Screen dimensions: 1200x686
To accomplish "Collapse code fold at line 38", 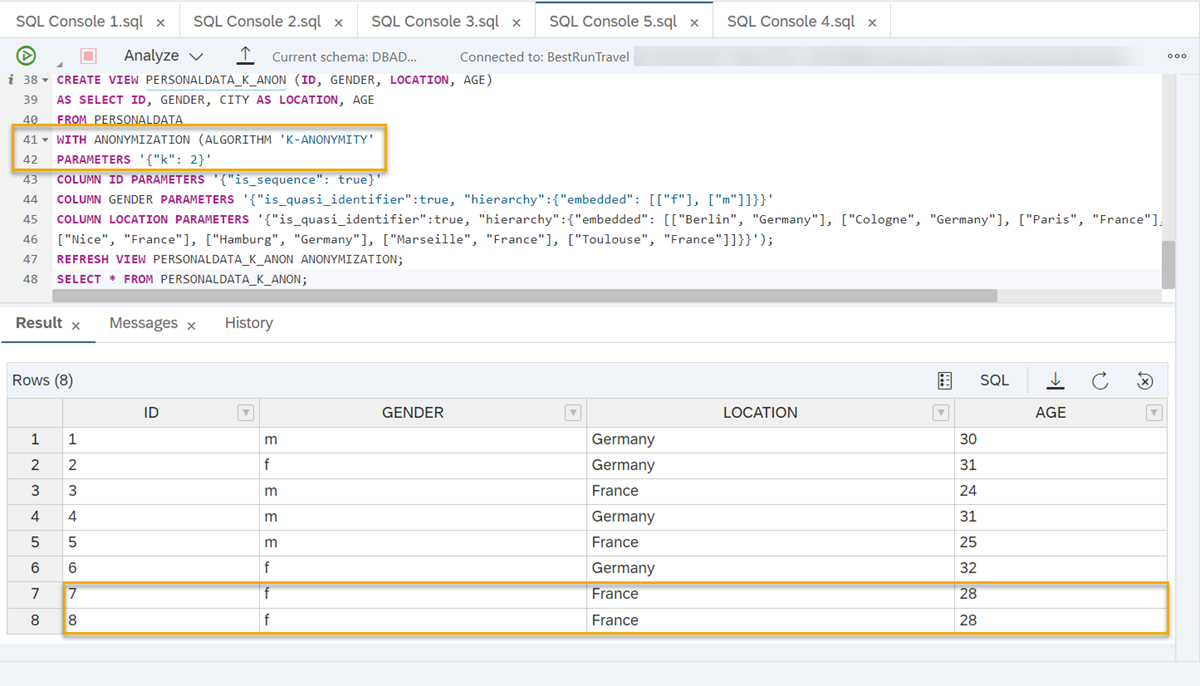I will [x=45, y=80].
